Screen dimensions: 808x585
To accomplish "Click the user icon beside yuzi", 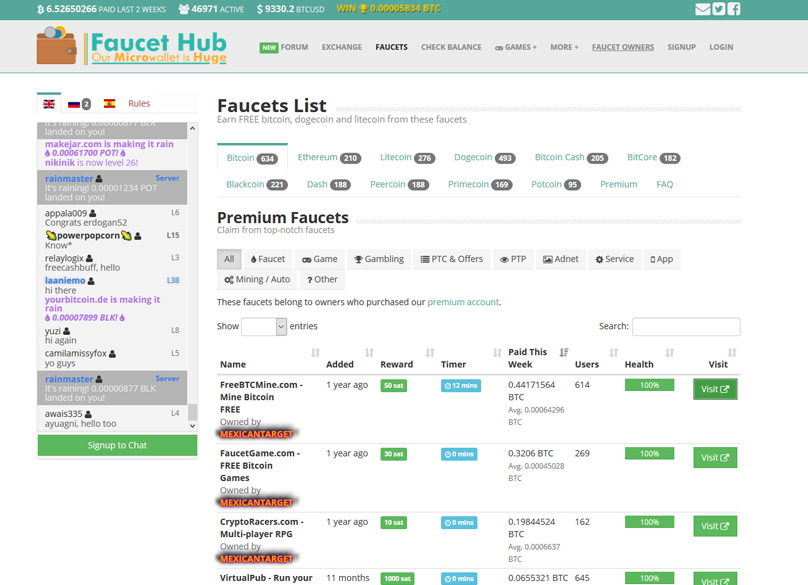I will click(x=66, y=331).
